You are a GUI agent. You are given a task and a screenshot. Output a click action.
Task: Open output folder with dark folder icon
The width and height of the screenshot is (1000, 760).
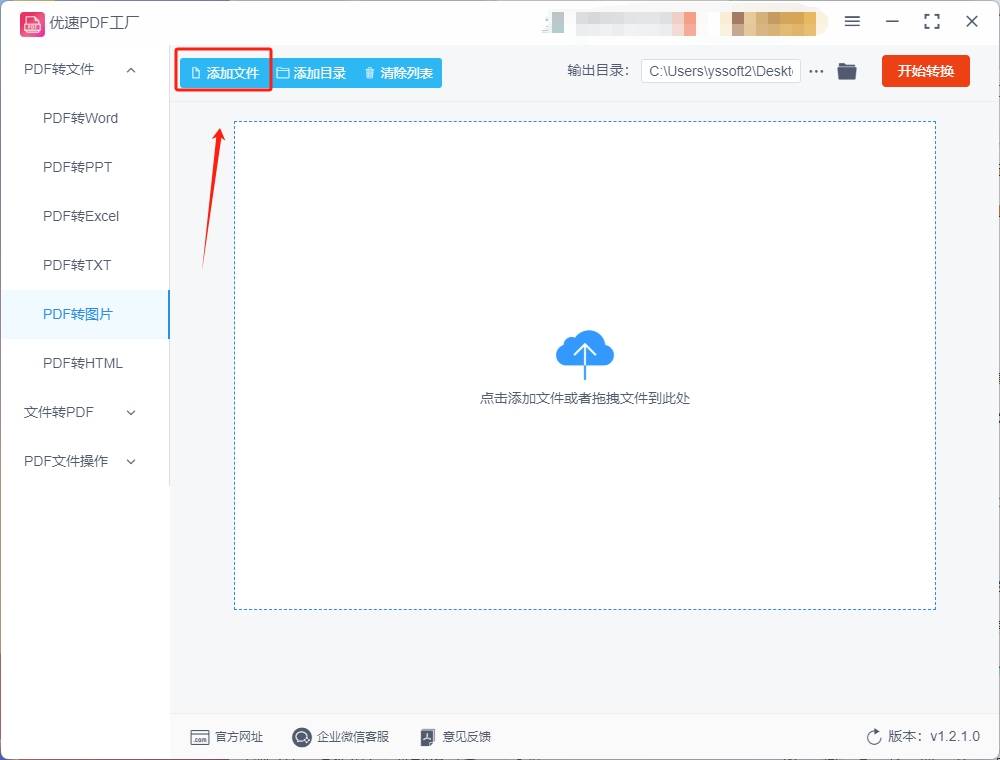click(x=847, y=71)
